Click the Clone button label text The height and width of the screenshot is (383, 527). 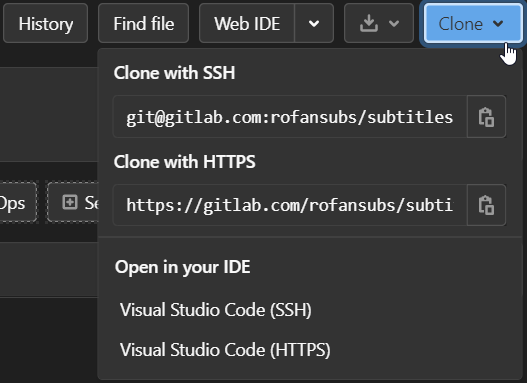[x=460, y=24]
